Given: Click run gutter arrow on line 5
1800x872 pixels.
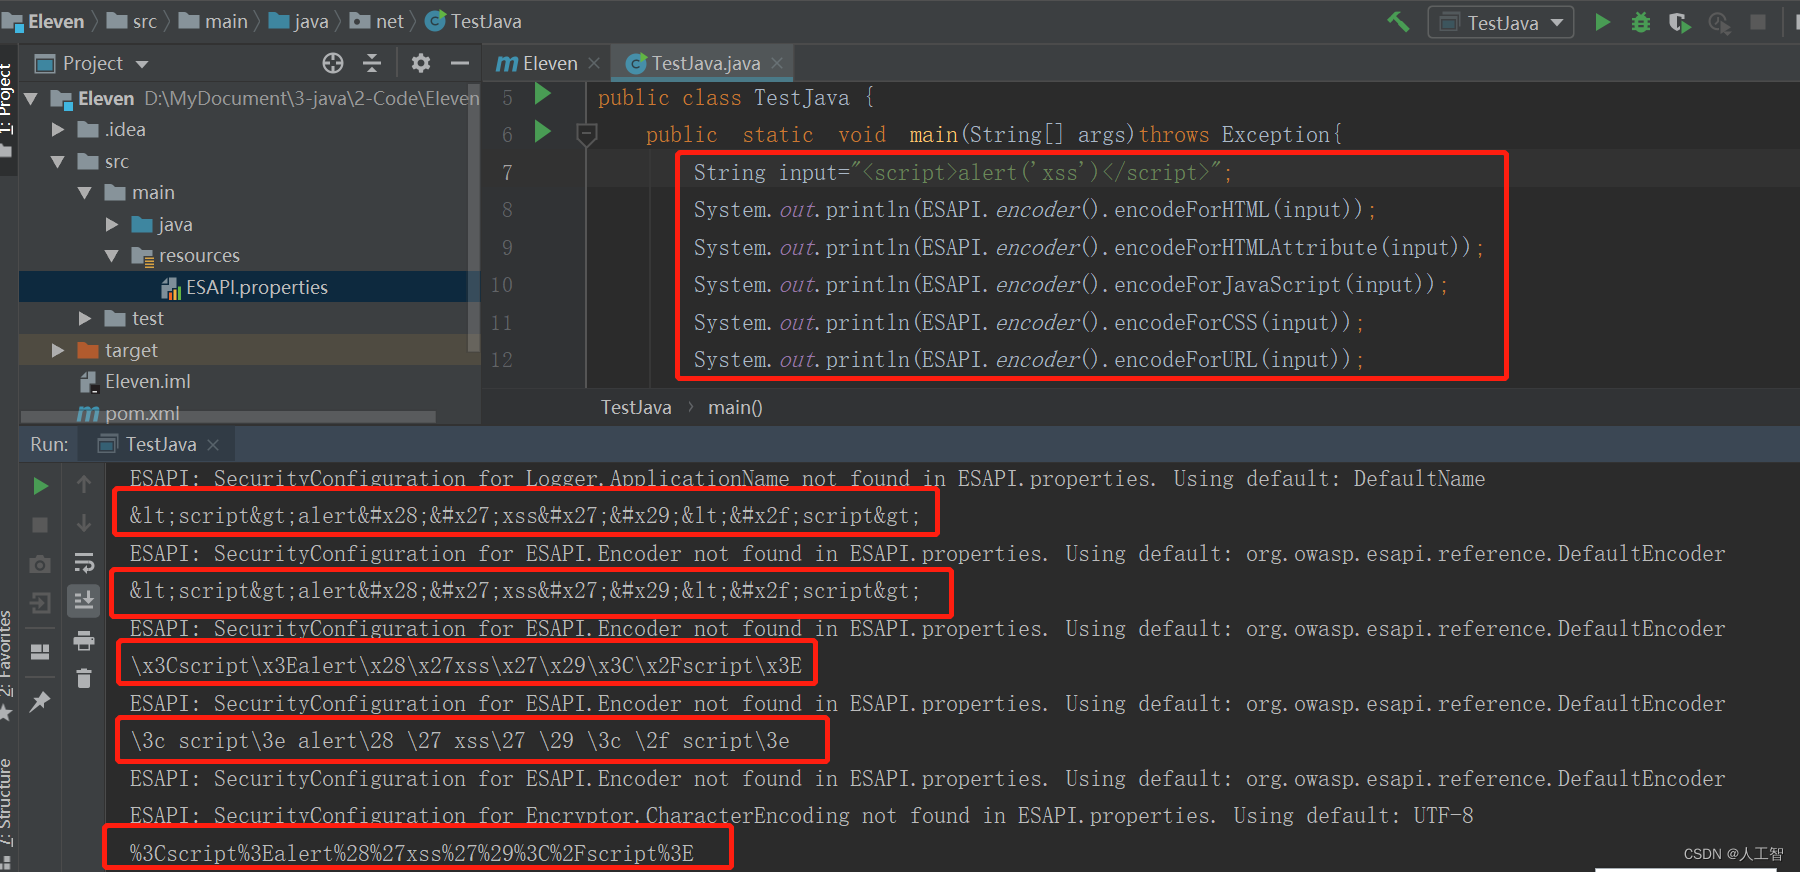Looking at the screenshot, I should tap(543, 94).
